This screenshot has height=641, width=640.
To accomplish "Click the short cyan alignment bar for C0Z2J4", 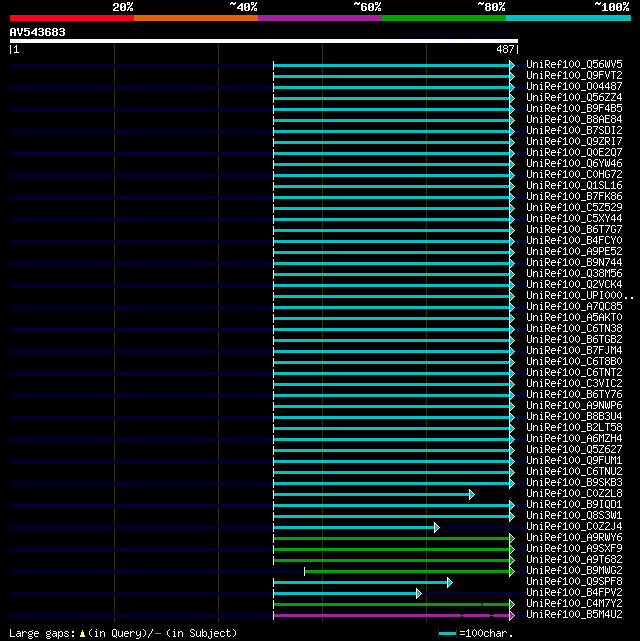I will coord(354,527).
